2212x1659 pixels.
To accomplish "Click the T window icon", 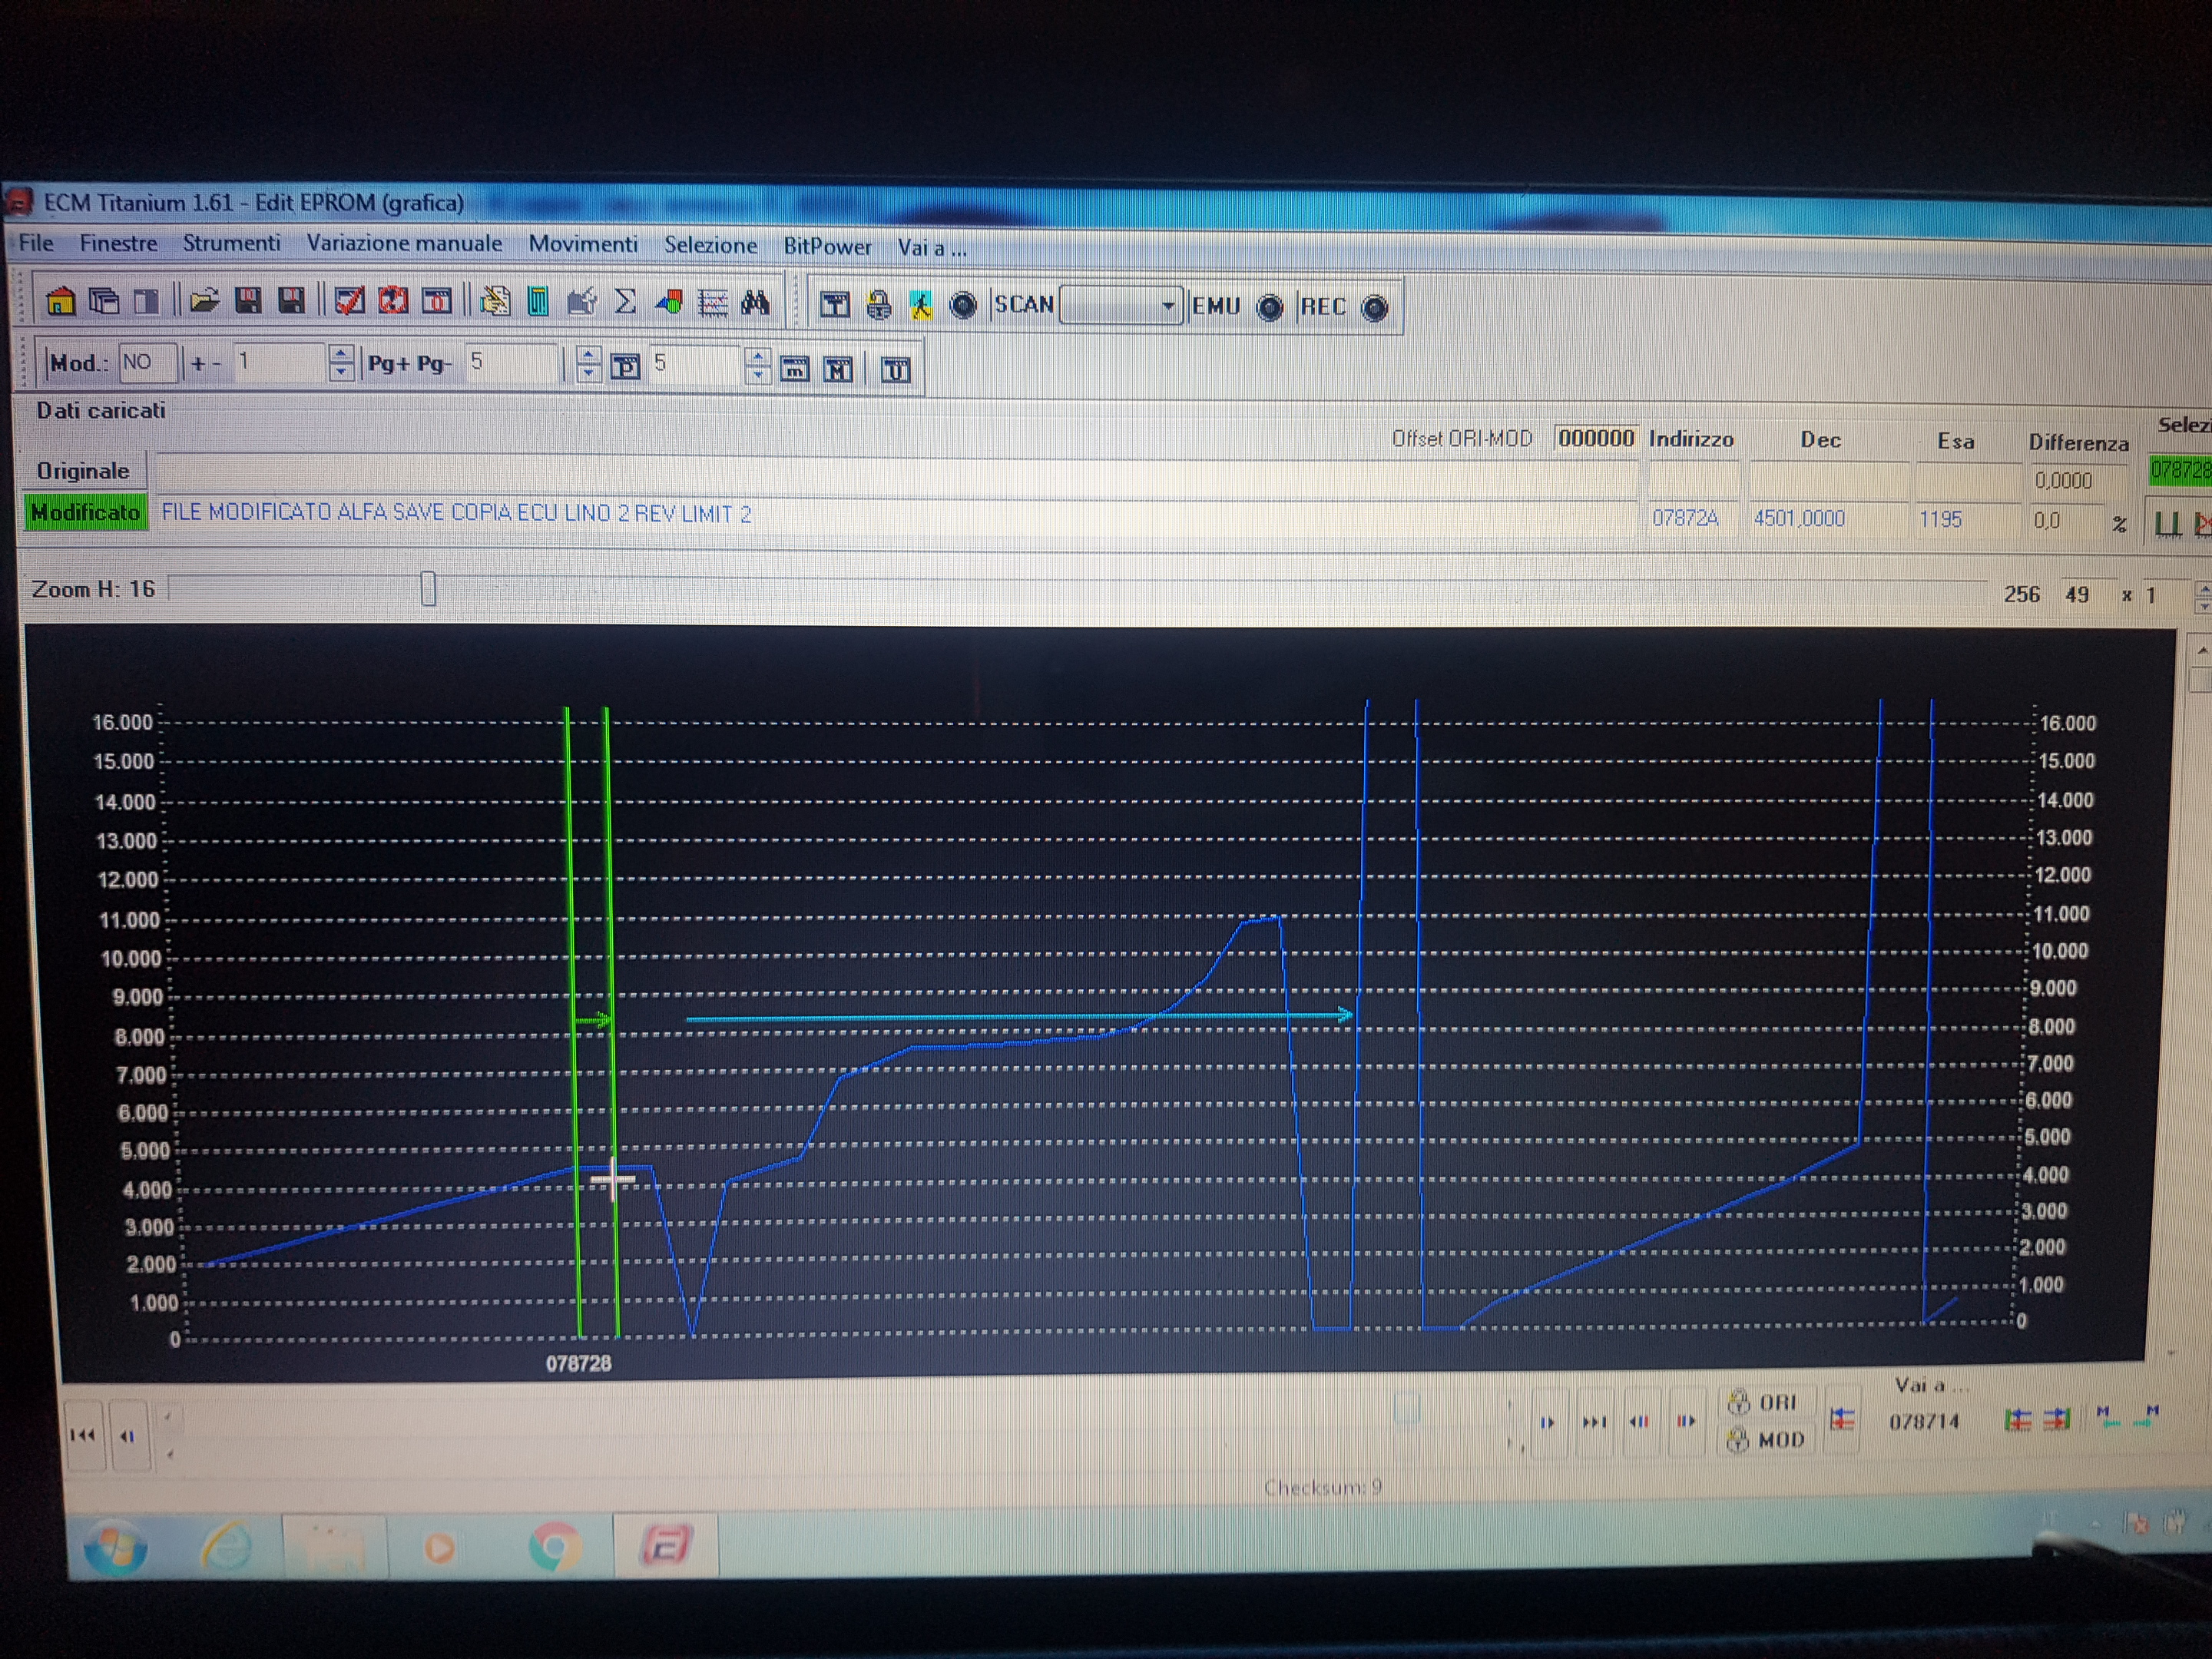I will click(834, 305).
